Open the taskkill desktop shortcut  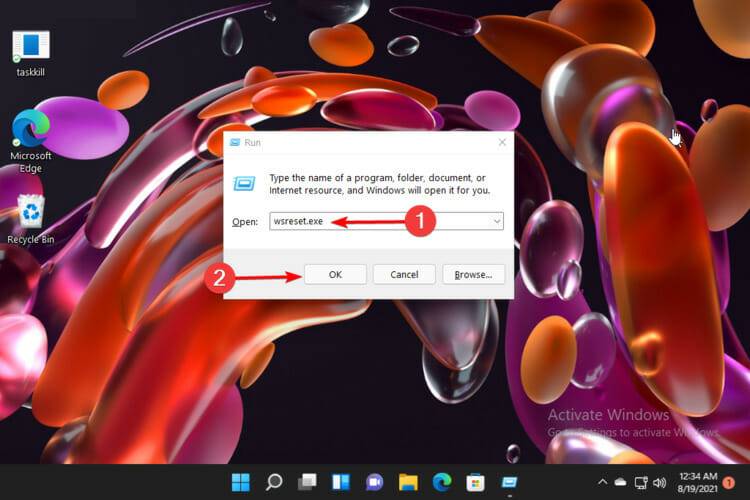pos(31,53)
